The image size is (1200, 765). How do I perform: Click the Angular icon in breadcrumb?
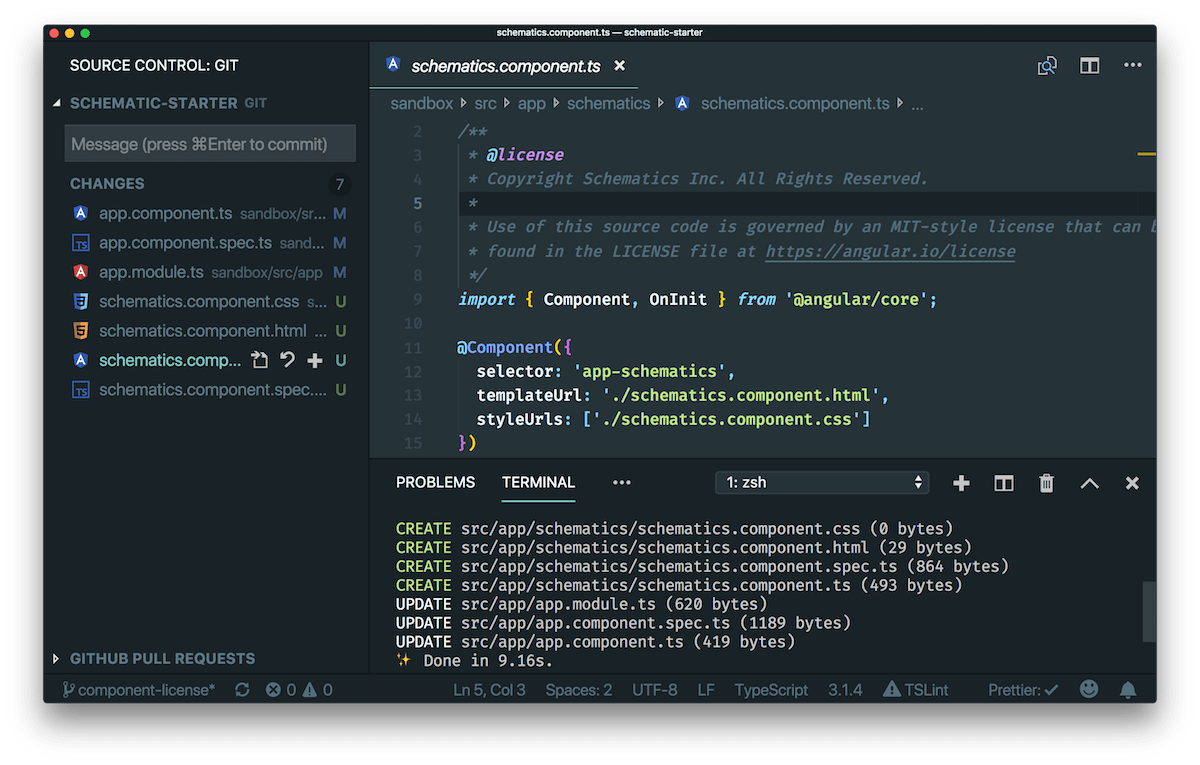tap(683, 103)
